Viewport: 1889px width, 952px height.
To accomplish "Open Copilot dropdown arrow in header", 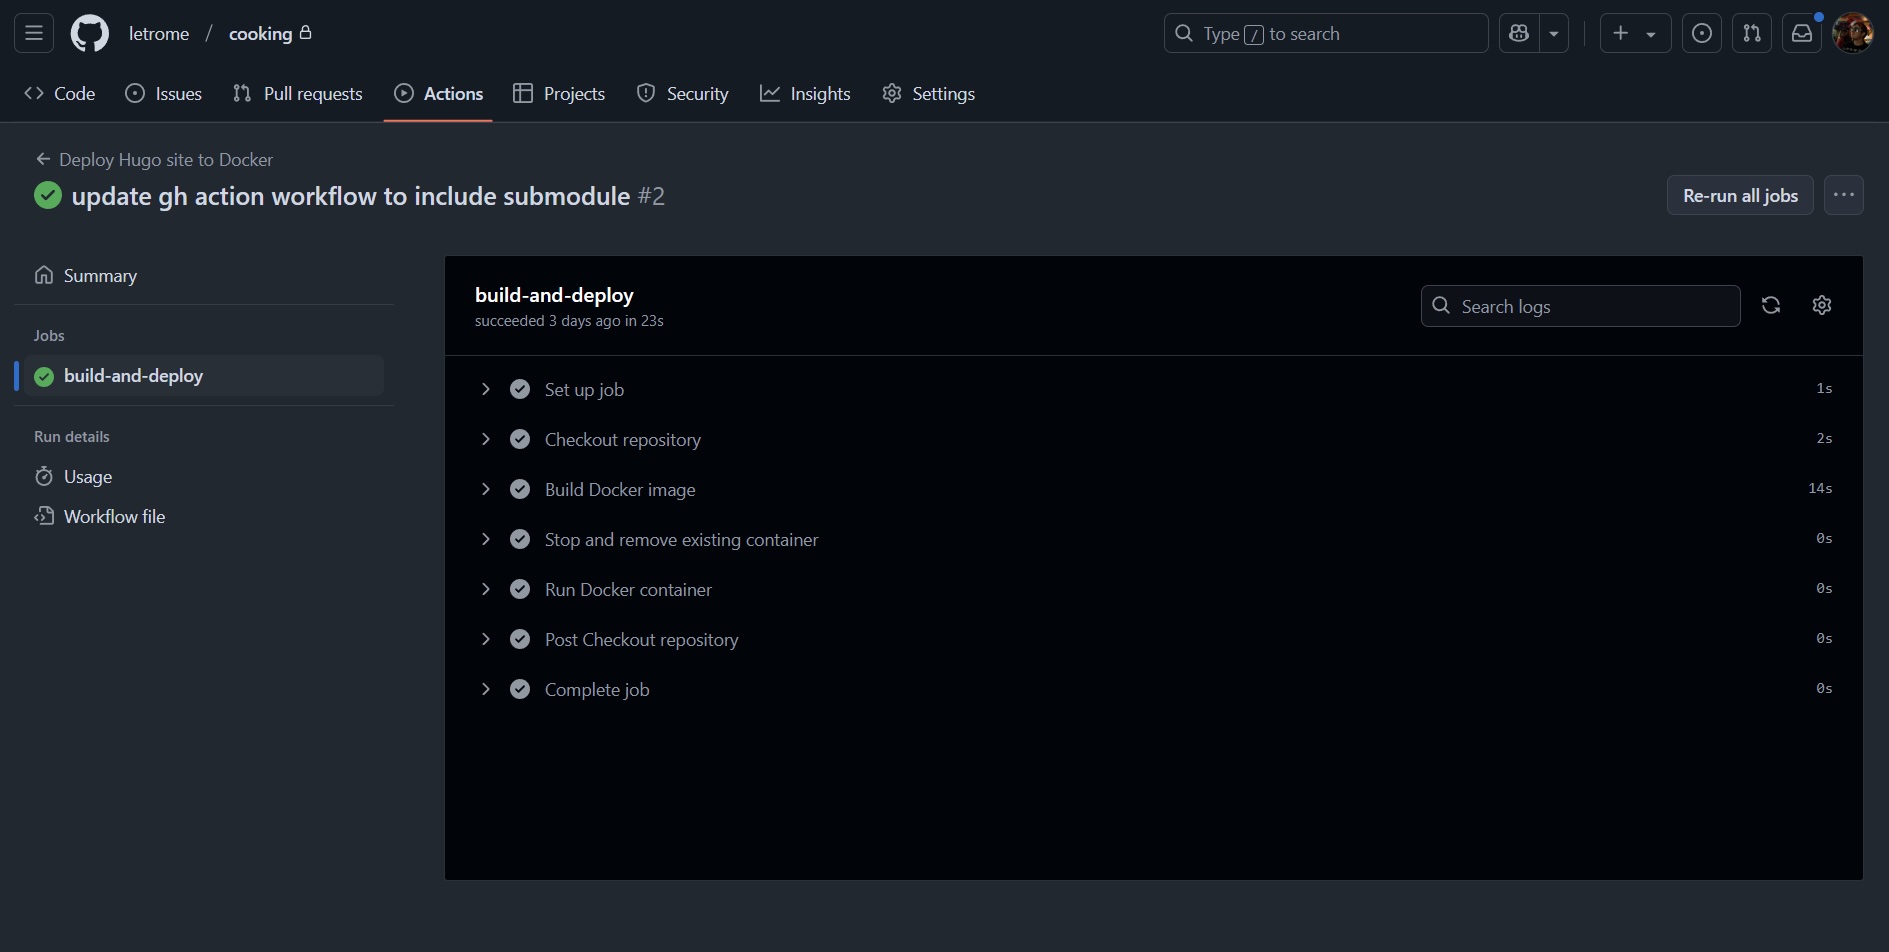I will (x=1553, y=33).
